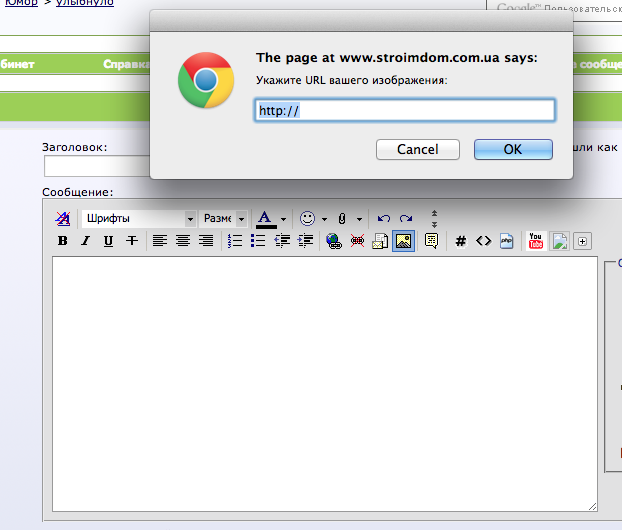Insert a YouTube video
This screenshot has width=622, height=530.
tap(536, 241)
